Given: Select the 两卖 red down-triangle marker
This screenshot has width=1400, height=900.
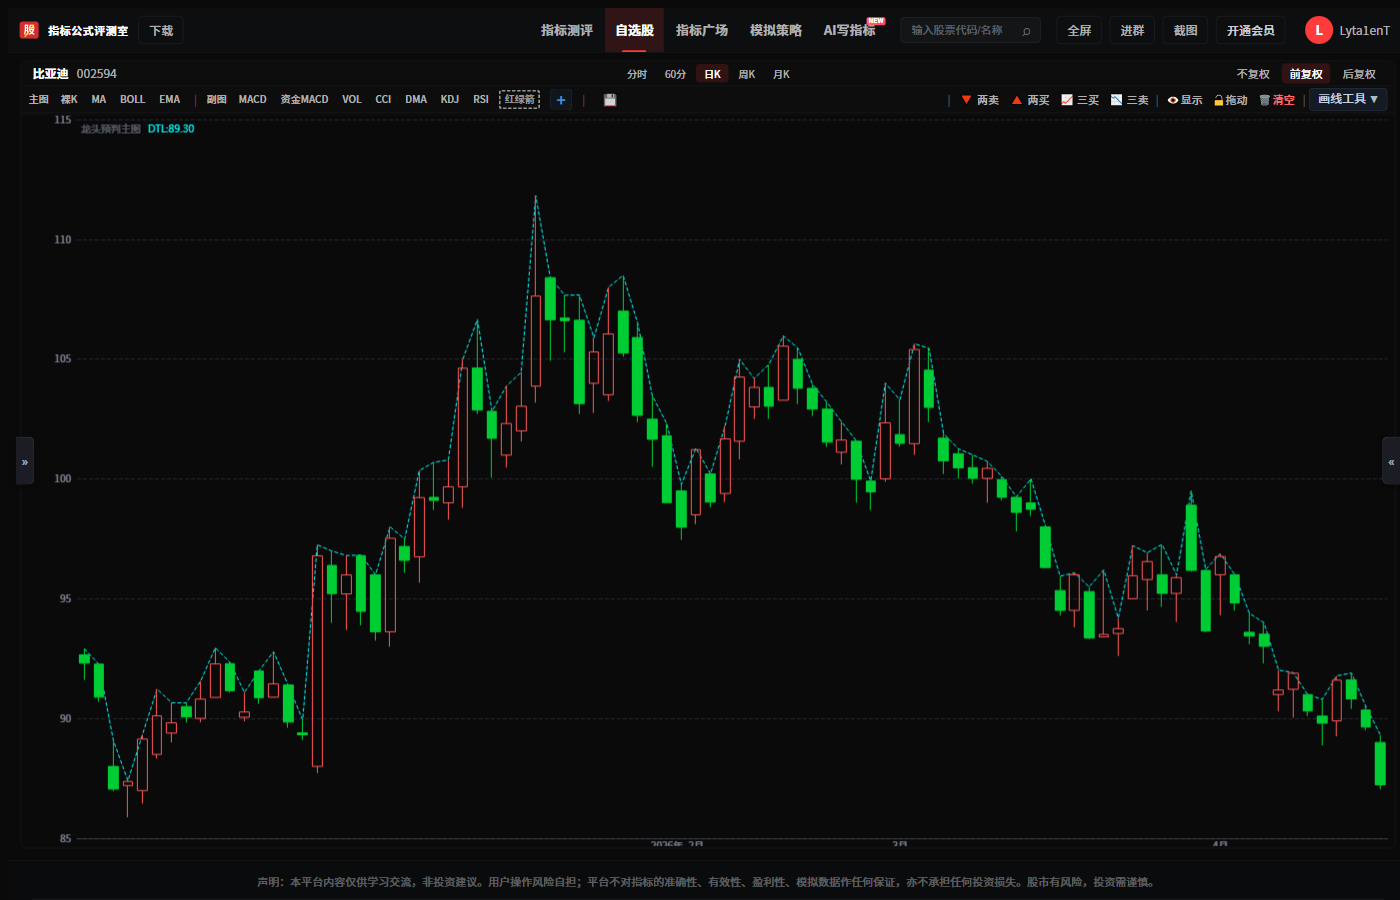Looking at the screenshot, I should [x=980, y=100].
